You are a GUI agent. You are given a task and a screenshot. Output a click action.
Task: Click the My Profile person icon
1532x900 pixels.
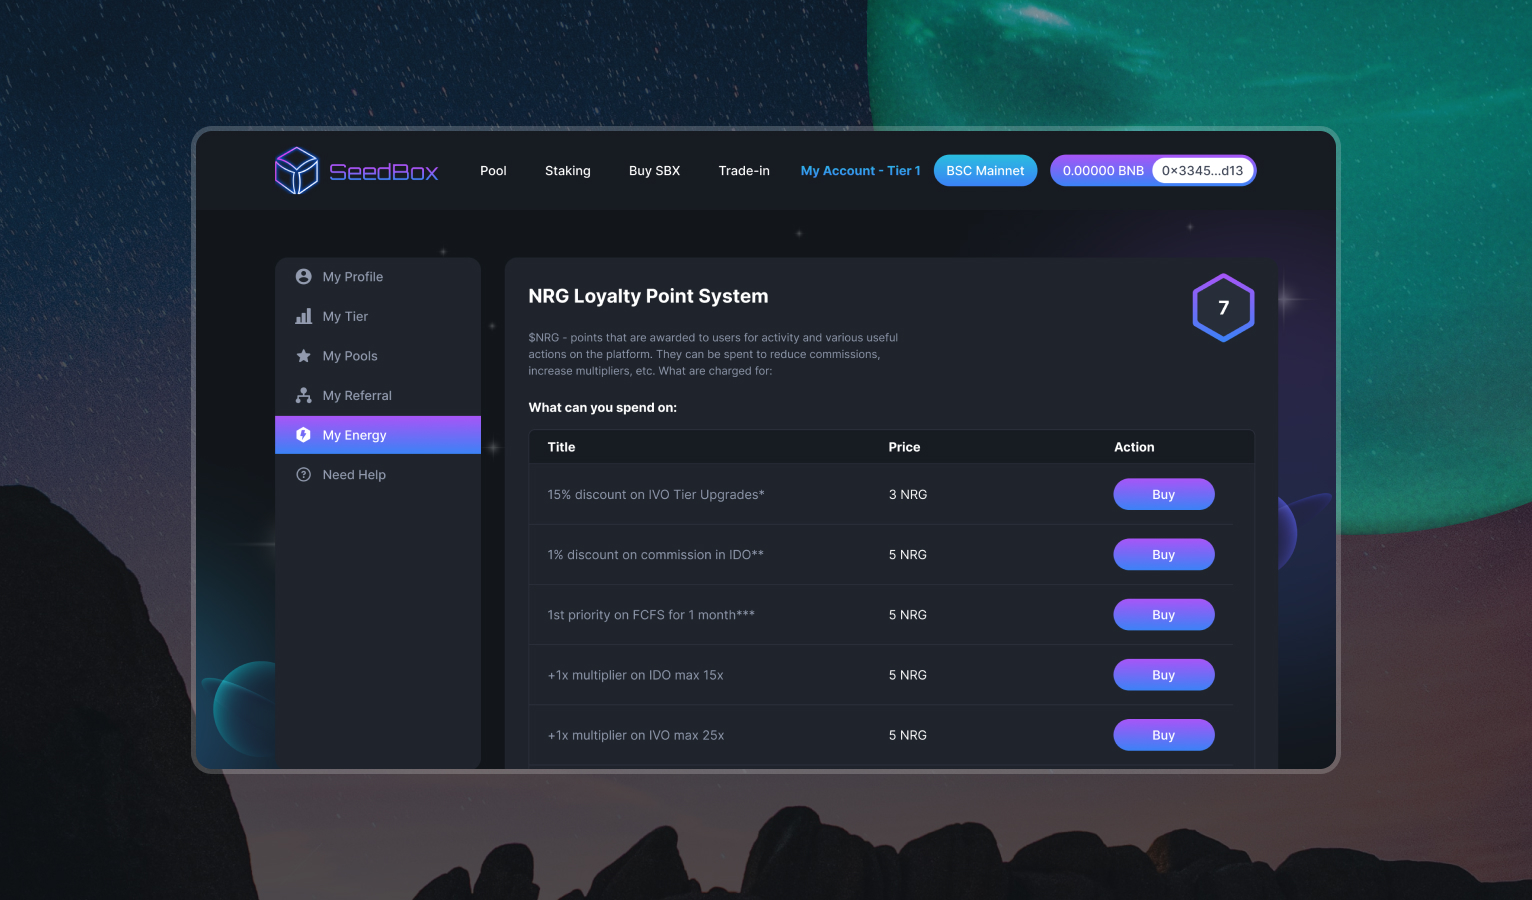point(304,277)
